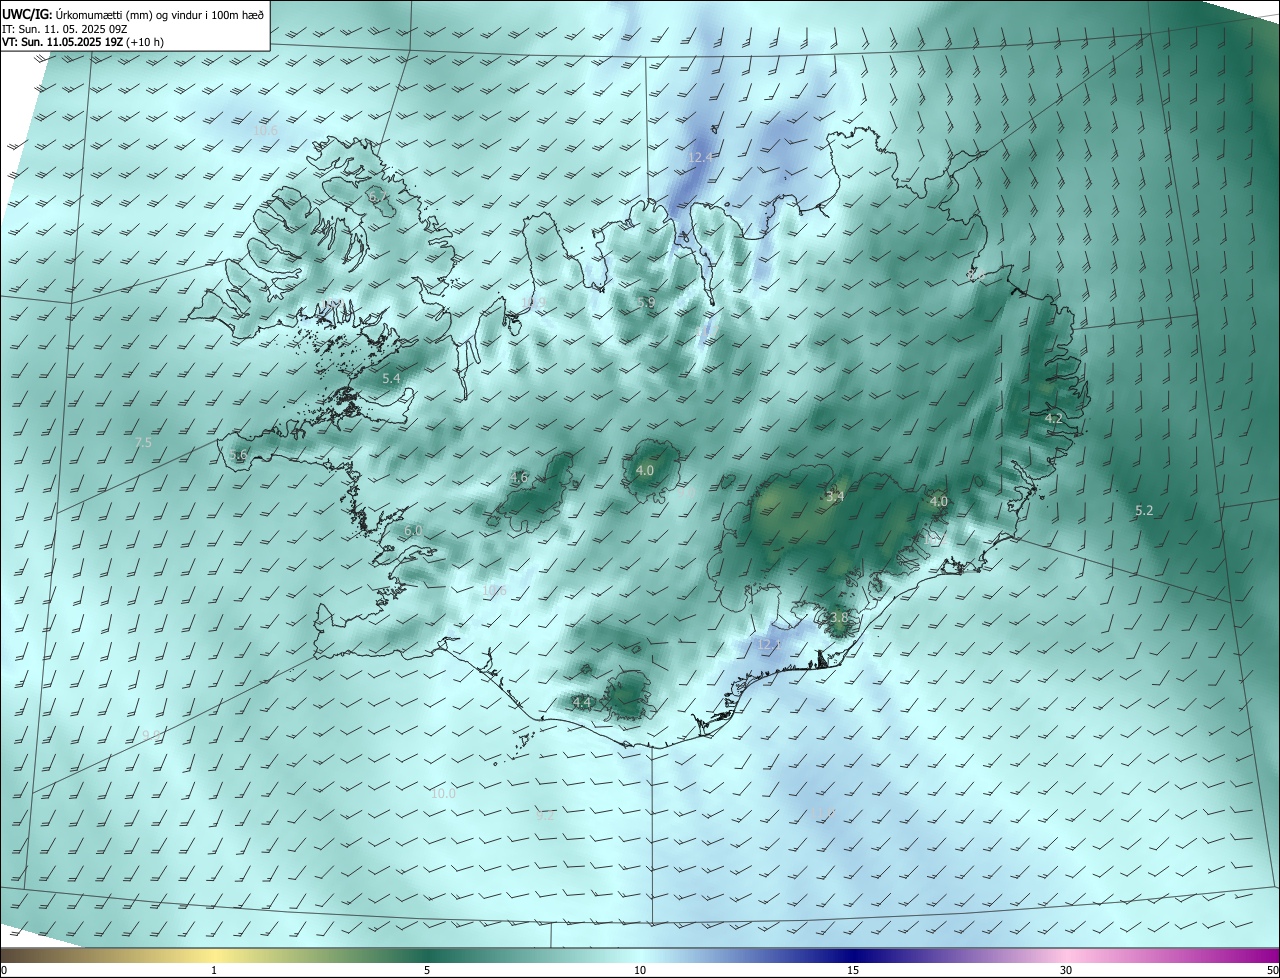
Task: Click the colour scale tick labelled 30
Action: click(1066, 970)
